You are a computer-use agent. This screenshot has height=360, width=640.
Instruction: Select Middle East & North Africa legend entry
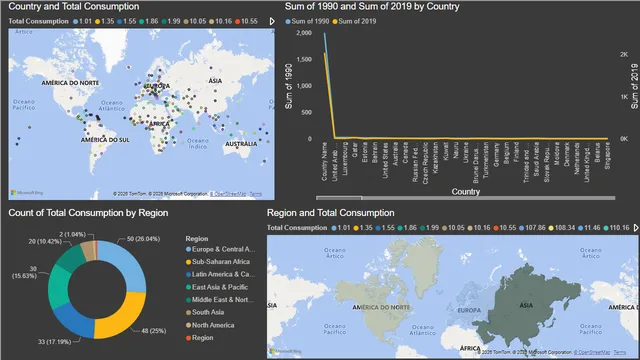220,300
